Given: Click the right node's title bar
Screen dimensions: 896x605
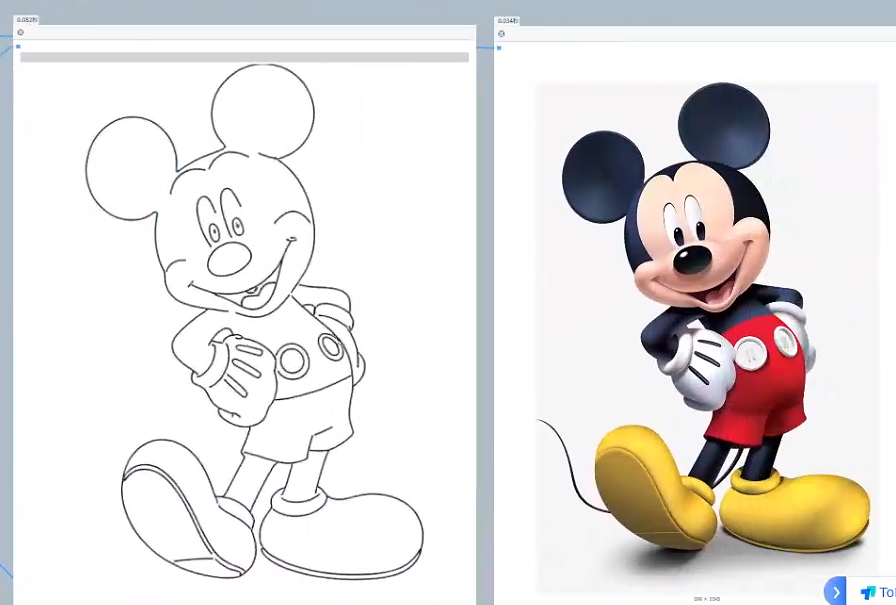Looking at the screenshot, I should [700, 33].
